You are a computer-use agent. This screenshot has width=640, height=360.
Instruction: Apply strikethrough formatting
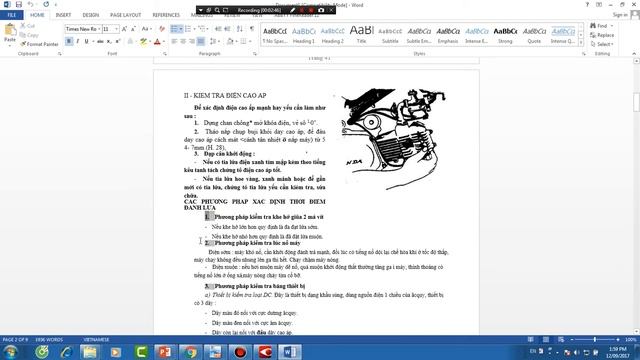100,41
